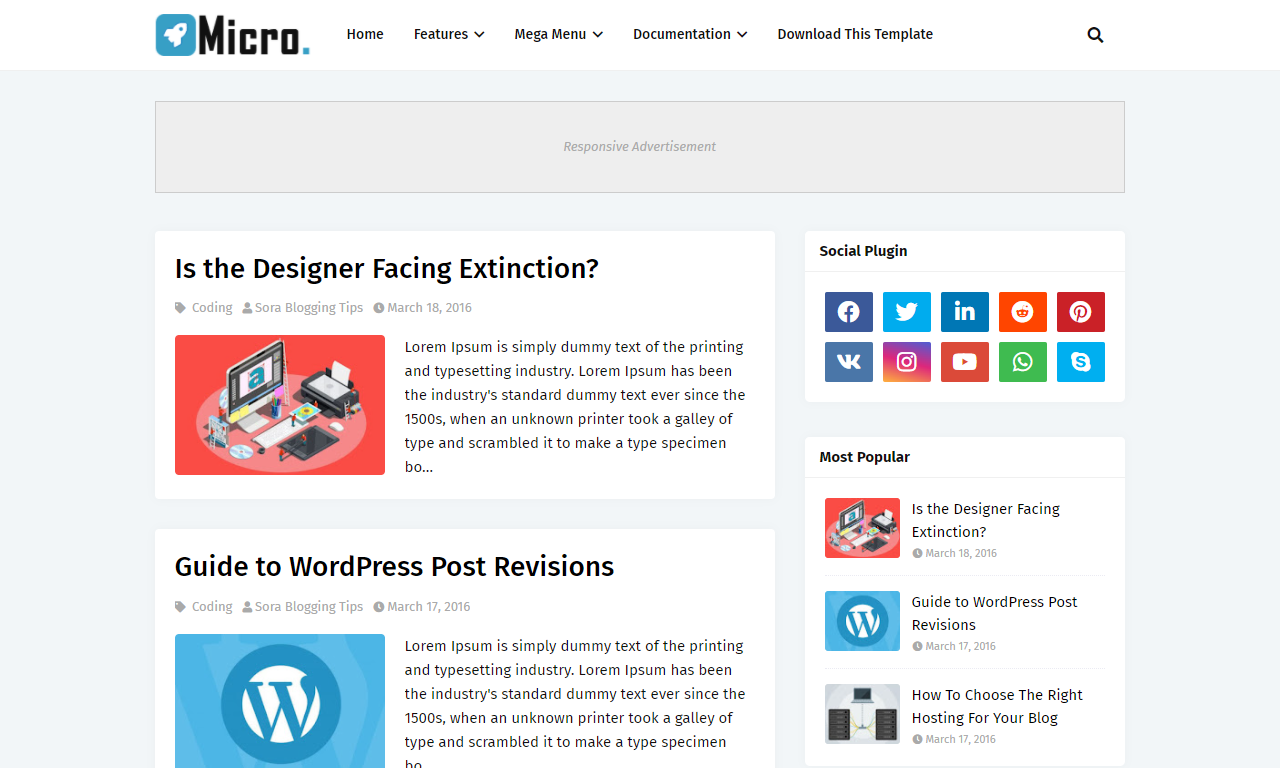Open the Facebook social button
Screen dimensions: 1280x768
[849, 312]
